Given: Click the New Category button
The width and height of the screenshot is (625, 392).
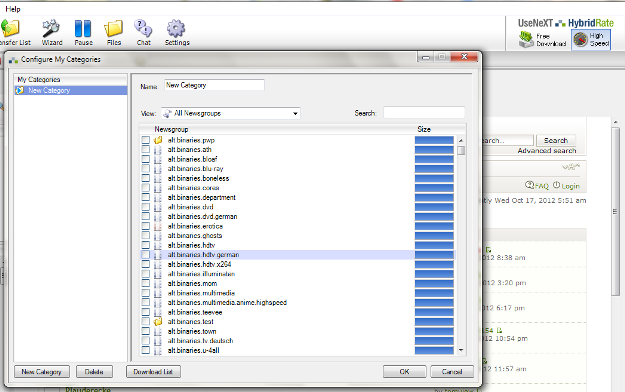Looking at the screenshot, I should point(41,372).
